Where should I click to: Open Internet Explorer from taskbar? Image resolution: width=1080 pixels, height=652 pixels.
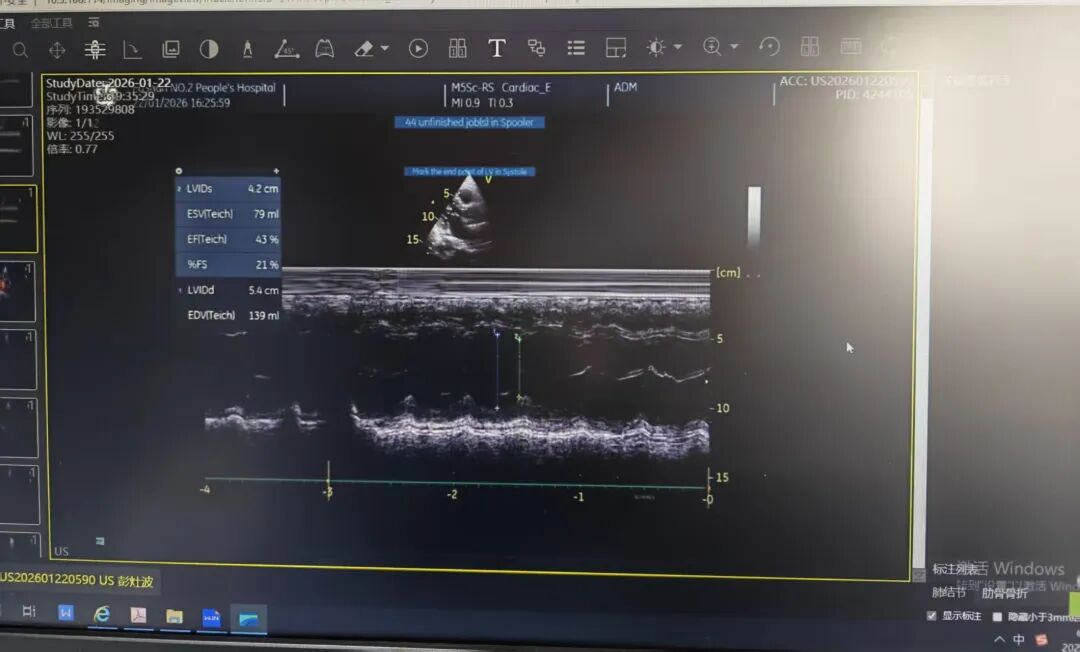click(x=102, y=614)
